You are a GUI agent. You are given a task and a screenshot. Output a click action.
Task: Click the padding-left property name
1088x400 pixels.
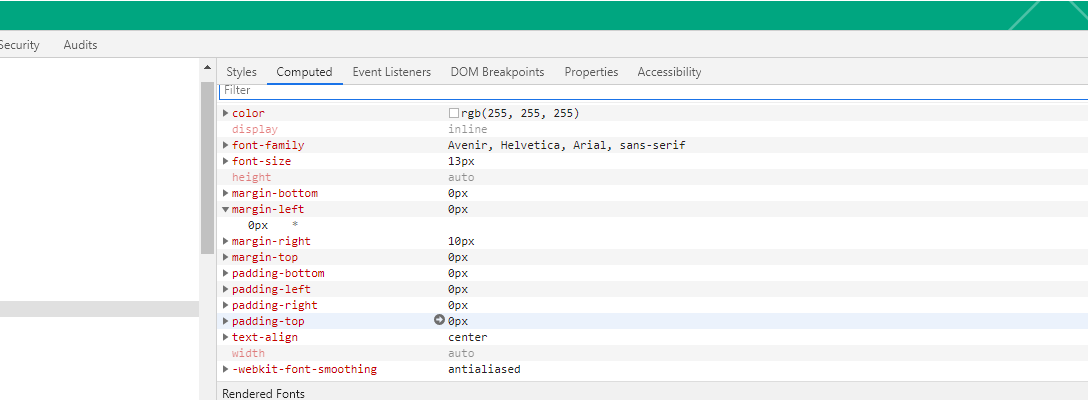tap(271, 289)
